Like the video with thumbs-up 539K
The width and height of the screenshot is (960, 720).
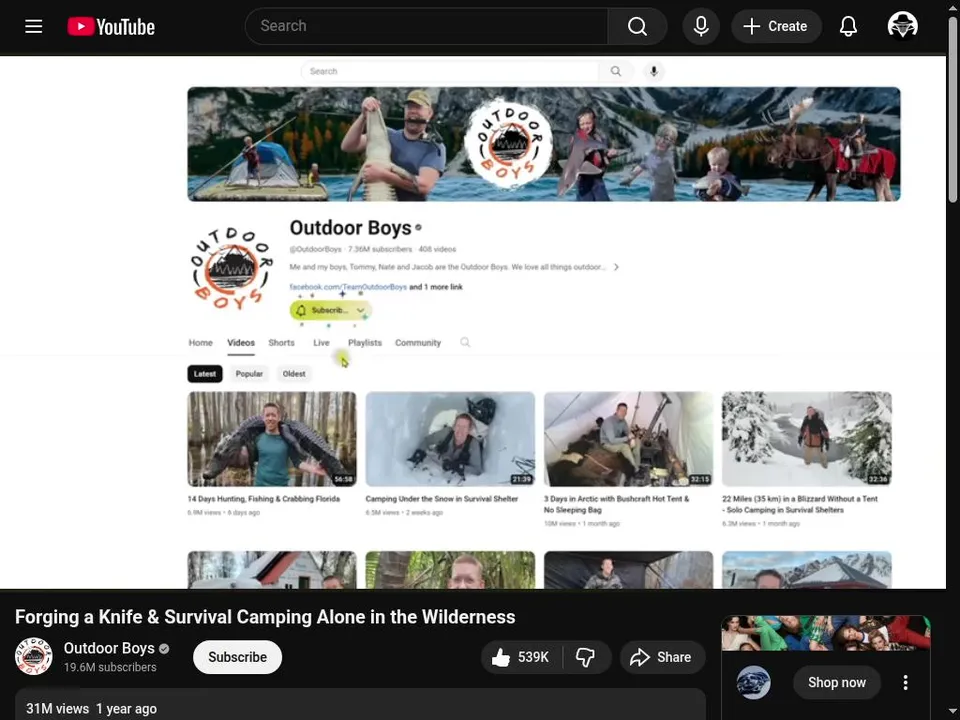click(x=521, y=658)
